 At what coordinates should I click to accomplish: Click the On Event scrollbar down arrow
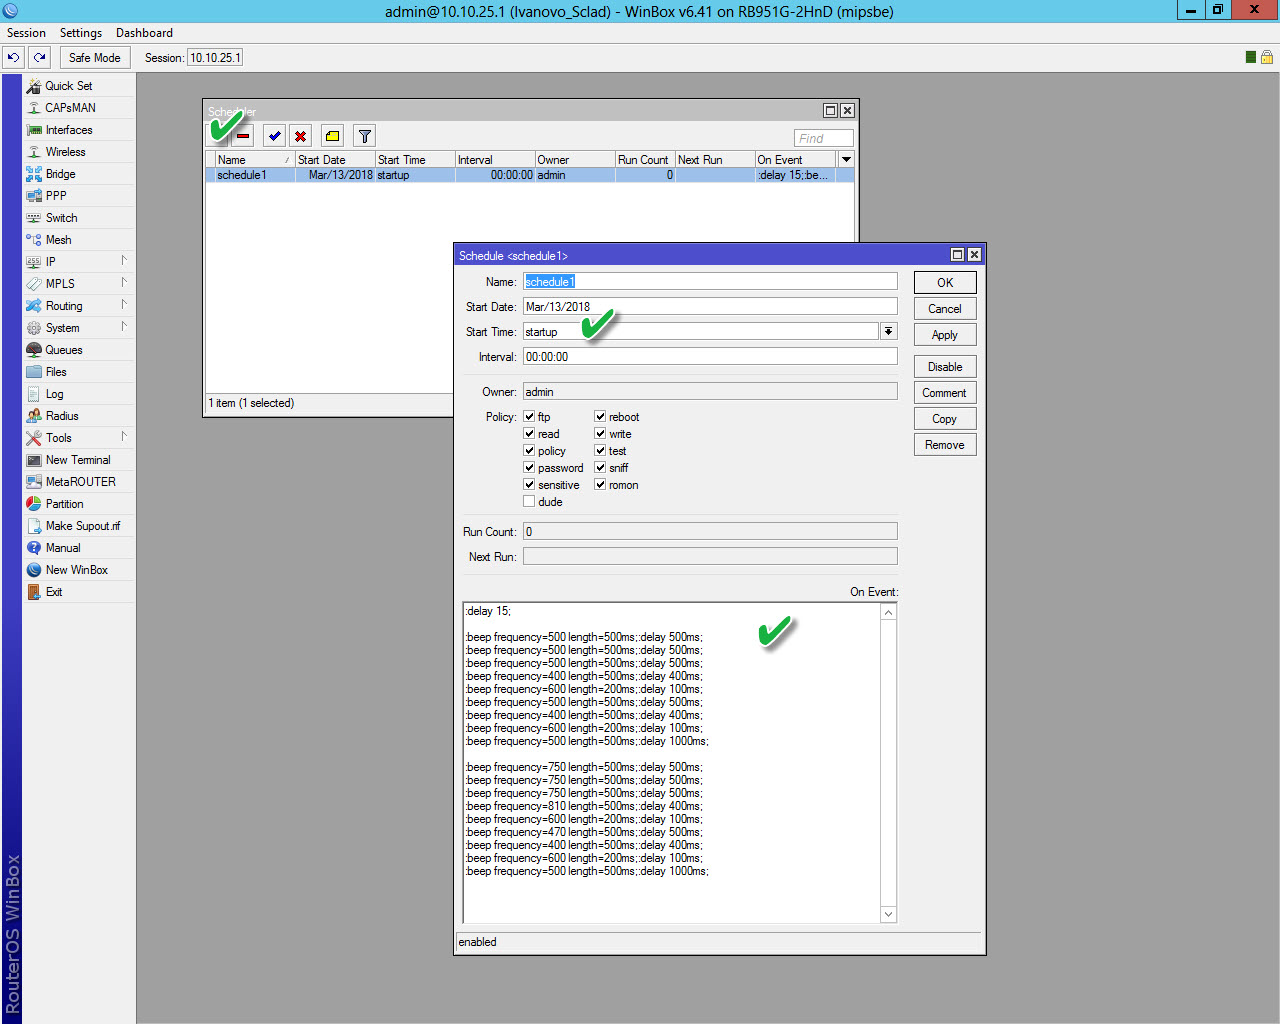(889, 915)
